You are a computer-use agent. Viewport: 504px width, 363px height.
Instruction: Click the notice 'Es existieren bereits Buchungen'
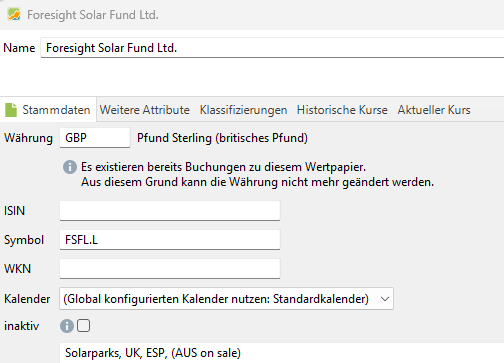pyautogui.click(x=223, y=167)
